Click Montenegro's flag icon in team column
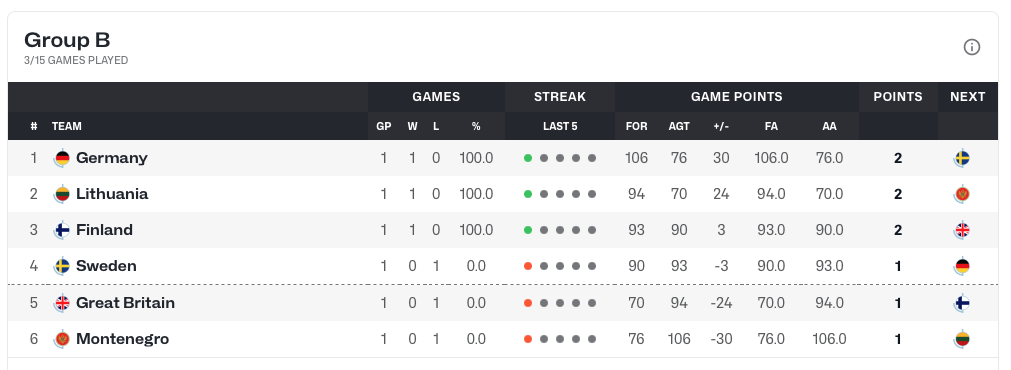The image size is (1011, 370). coord(62,339)
